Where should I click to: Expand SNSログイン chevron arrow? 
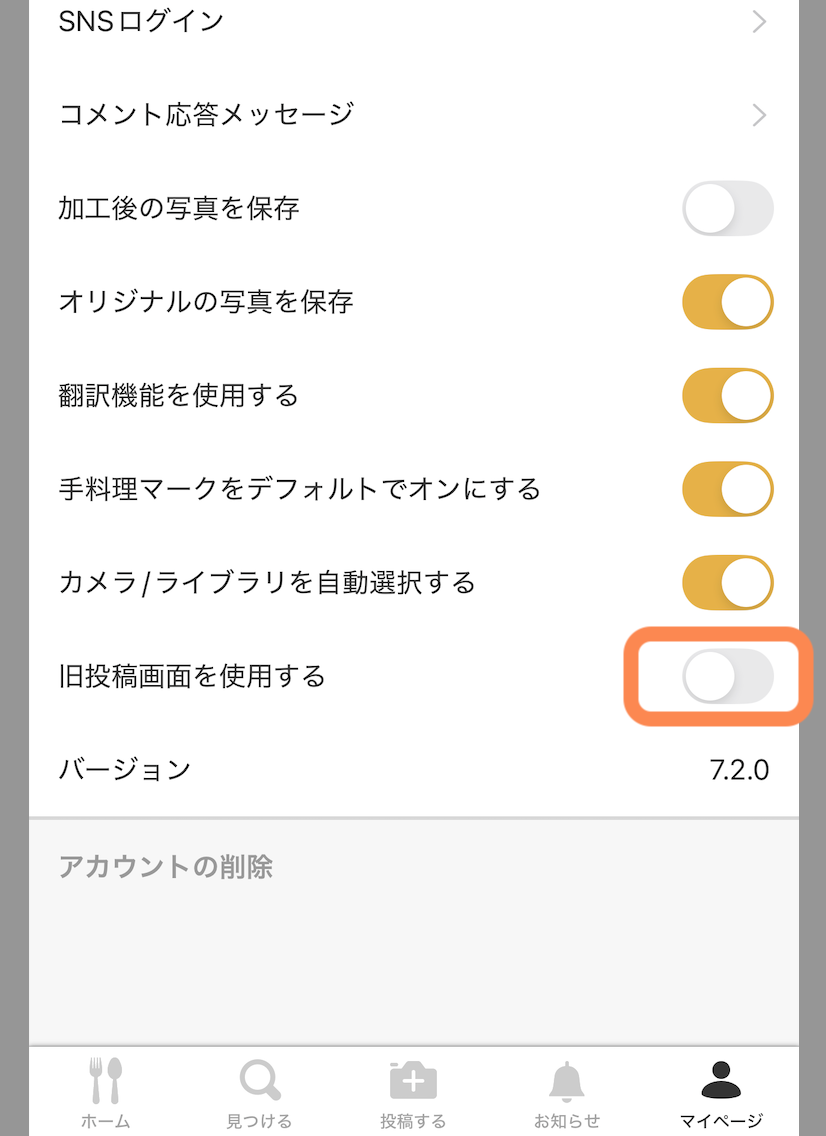759,22
